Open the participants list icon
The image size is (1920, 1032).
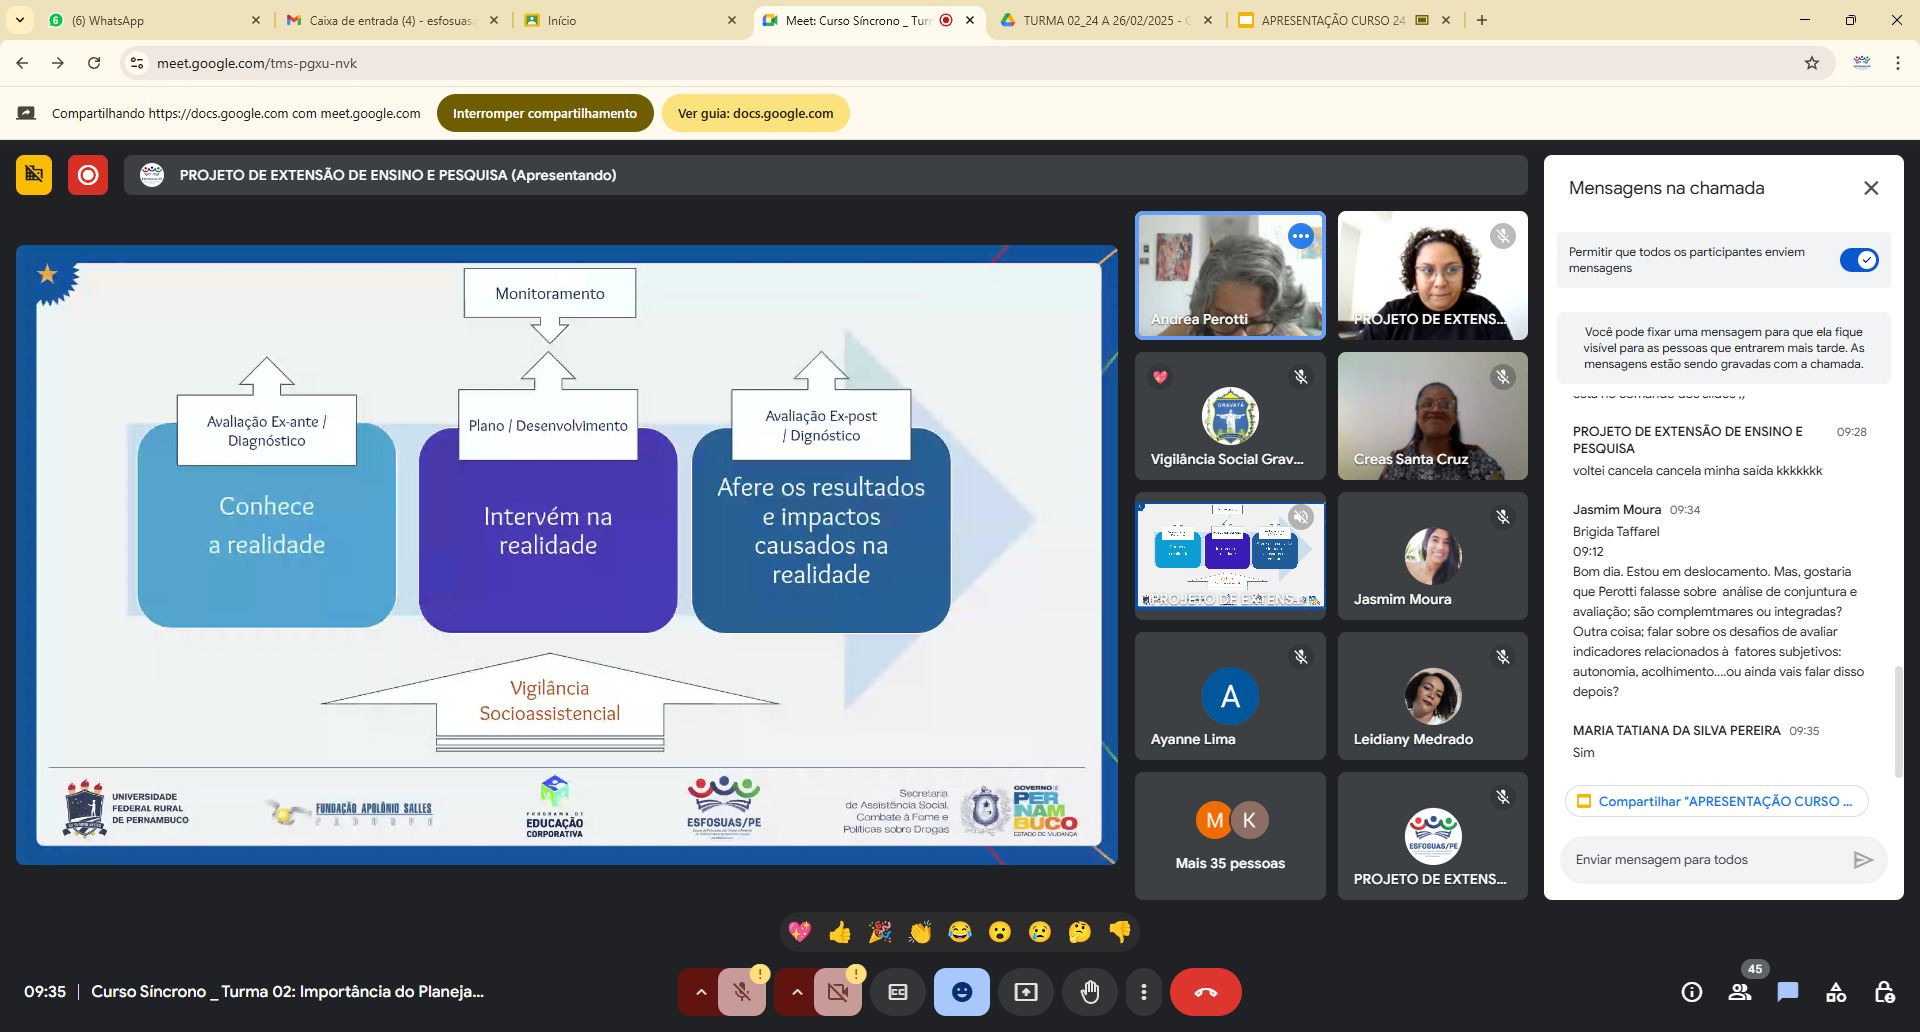[1740, 992]
